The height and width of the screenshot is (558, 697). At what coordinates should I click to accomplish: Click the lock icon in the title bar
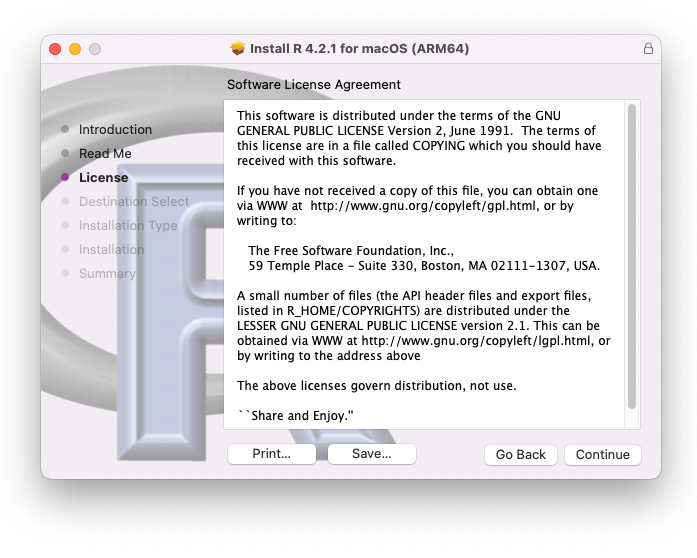click(x=648, y=48)
